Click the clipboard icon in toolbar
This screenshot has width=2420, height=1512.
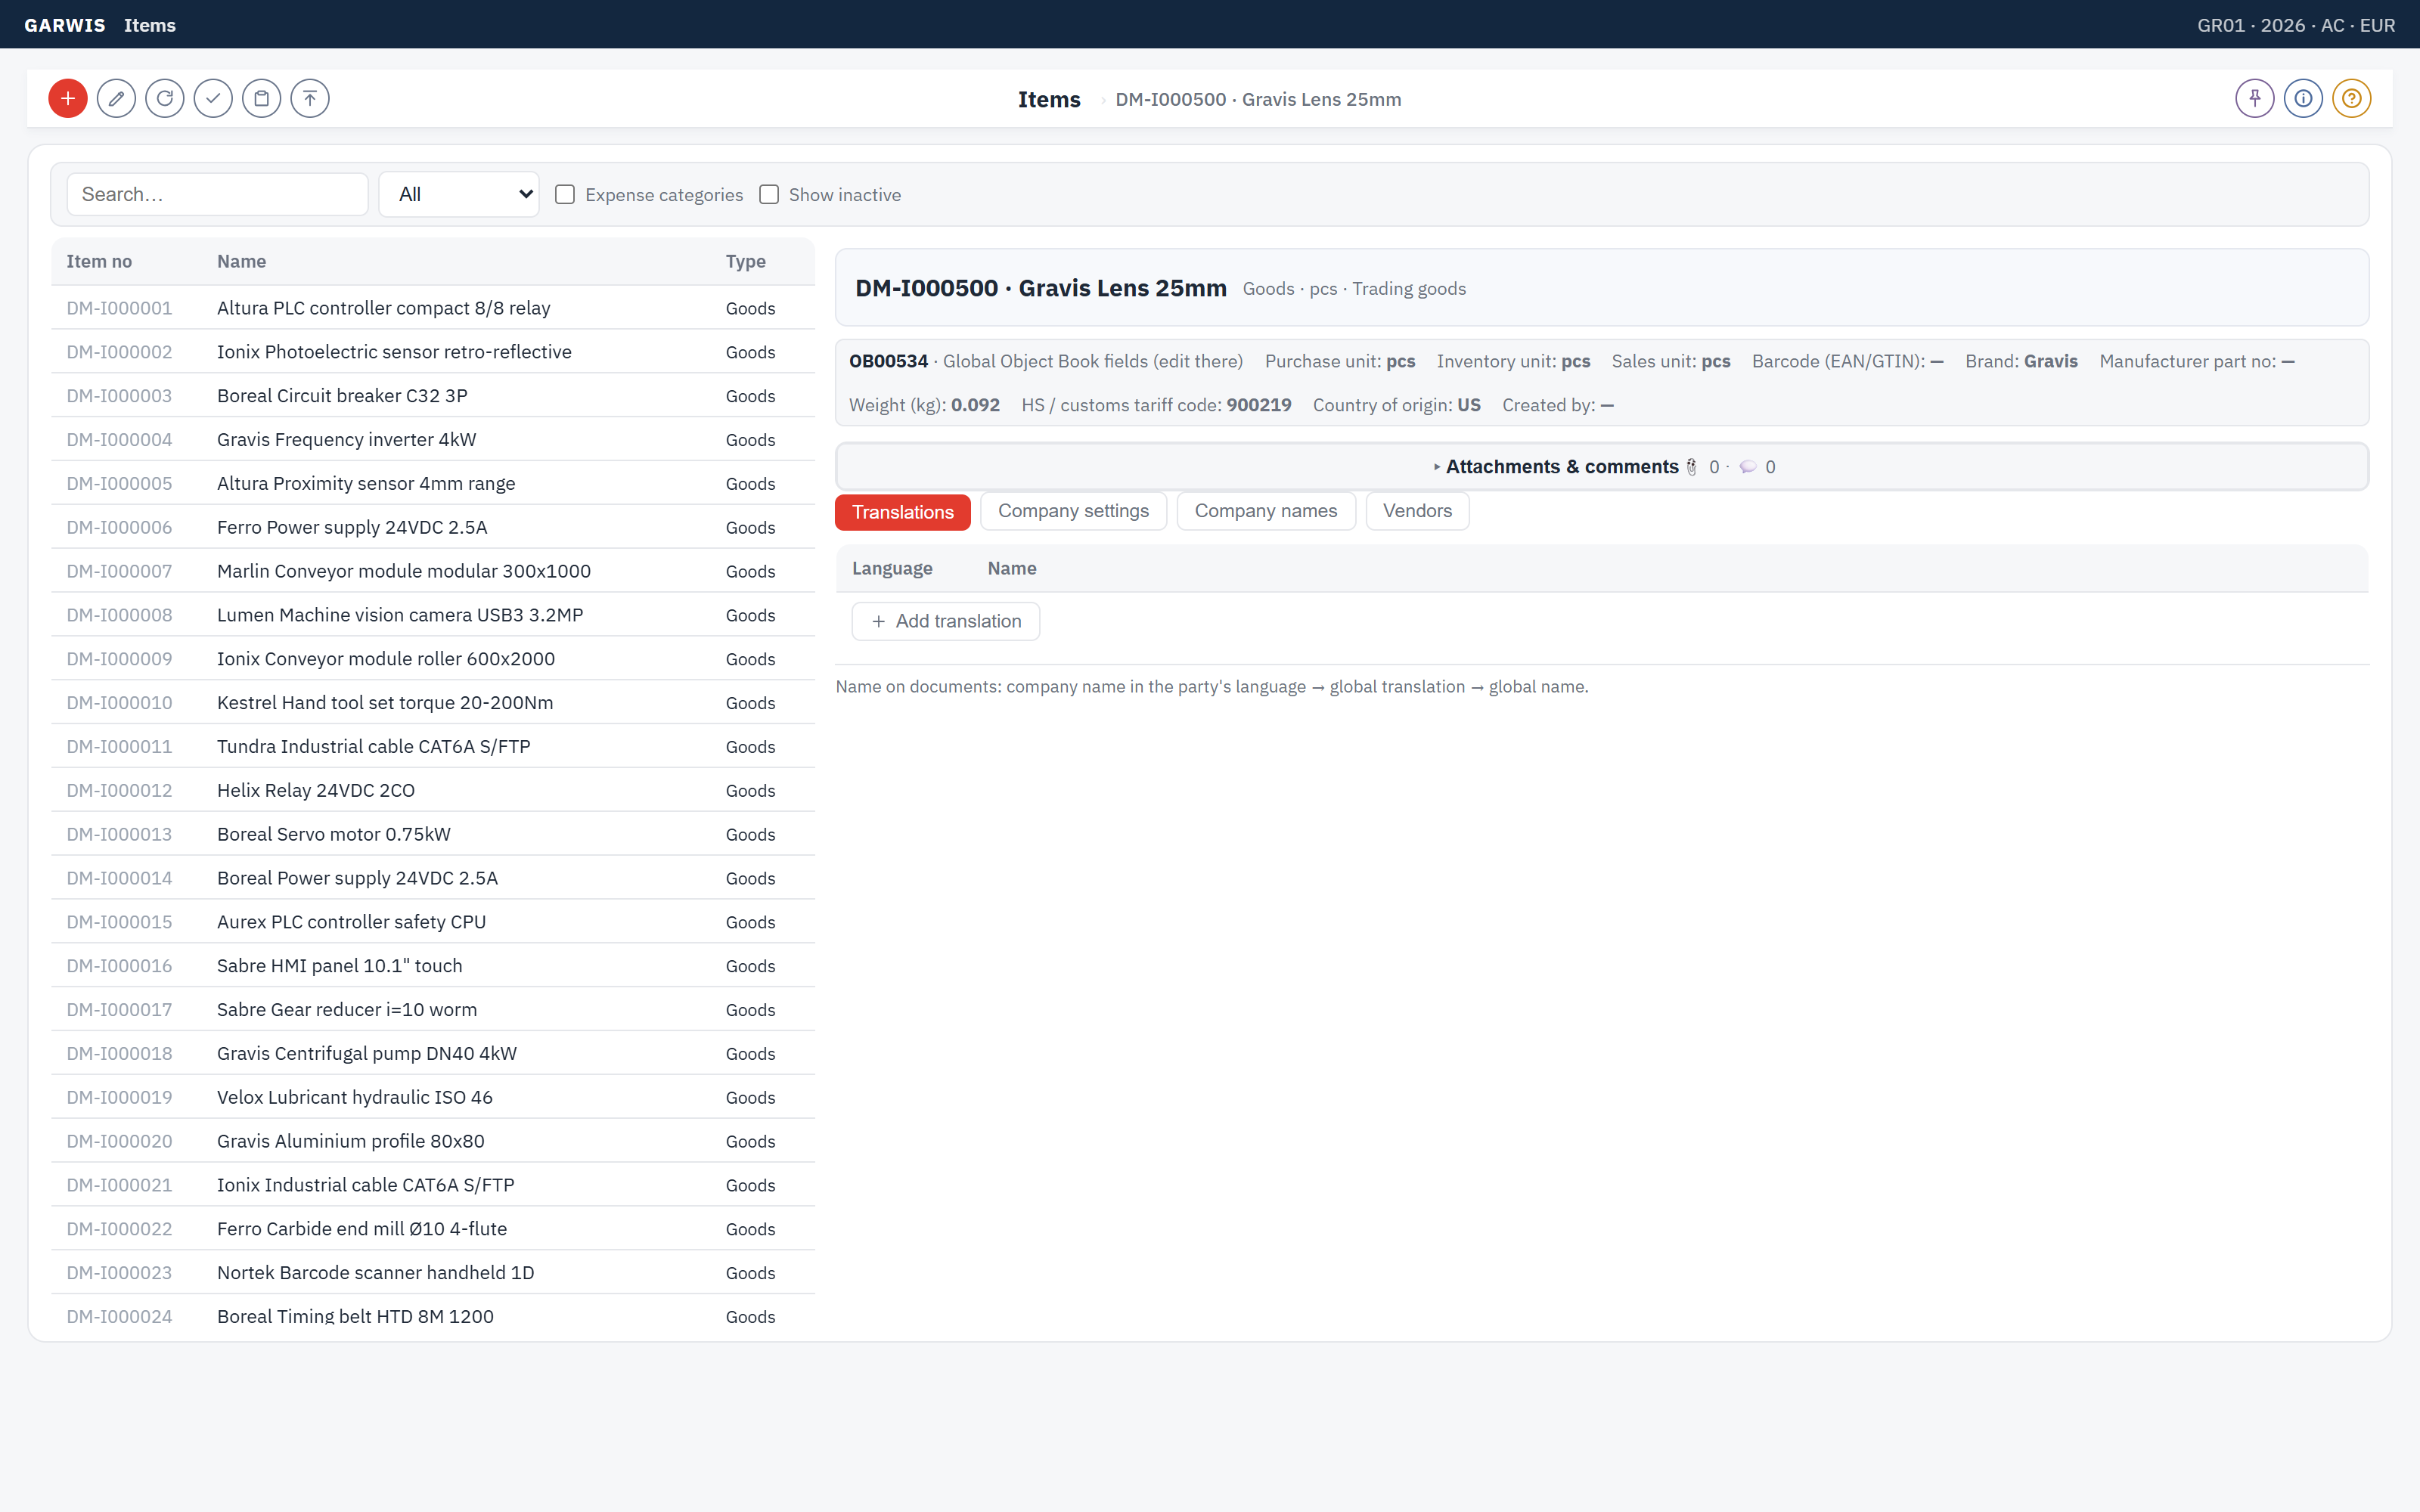click(262, 99)
